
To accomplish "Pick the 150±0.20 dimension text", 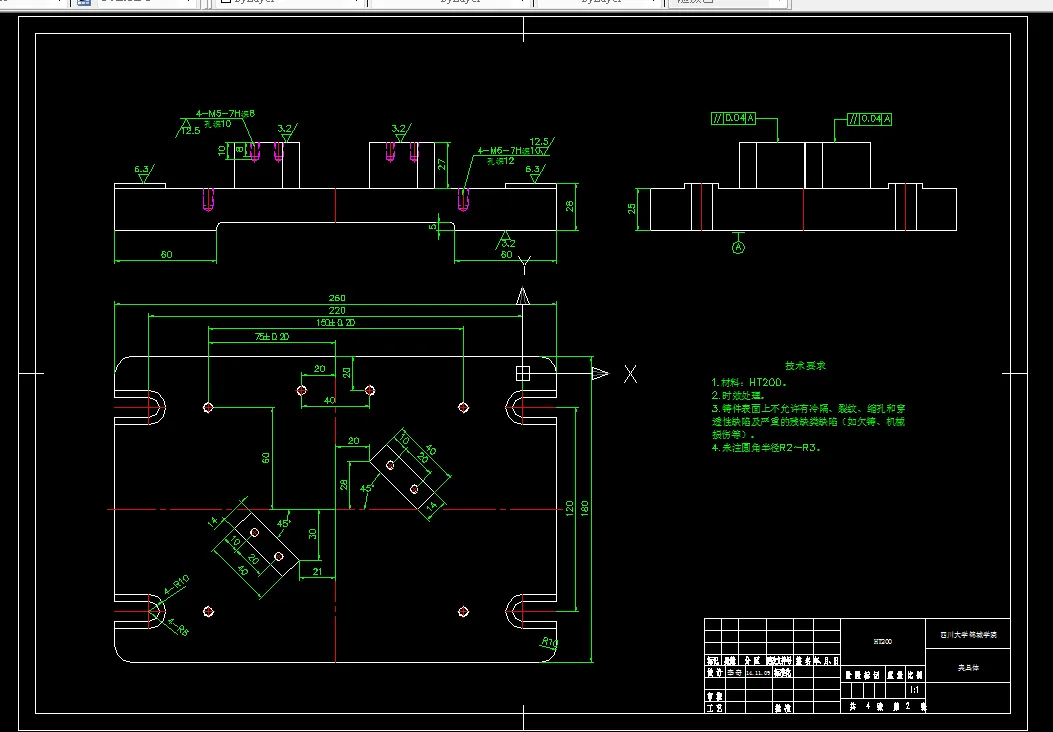I will point(336,322).
